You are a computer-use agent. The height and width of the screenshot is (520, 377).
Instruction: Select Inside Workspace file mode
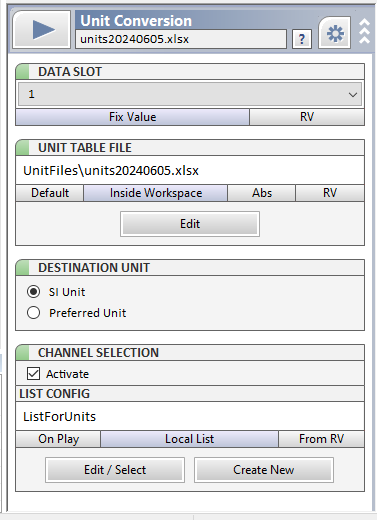[x=156, y=193]
